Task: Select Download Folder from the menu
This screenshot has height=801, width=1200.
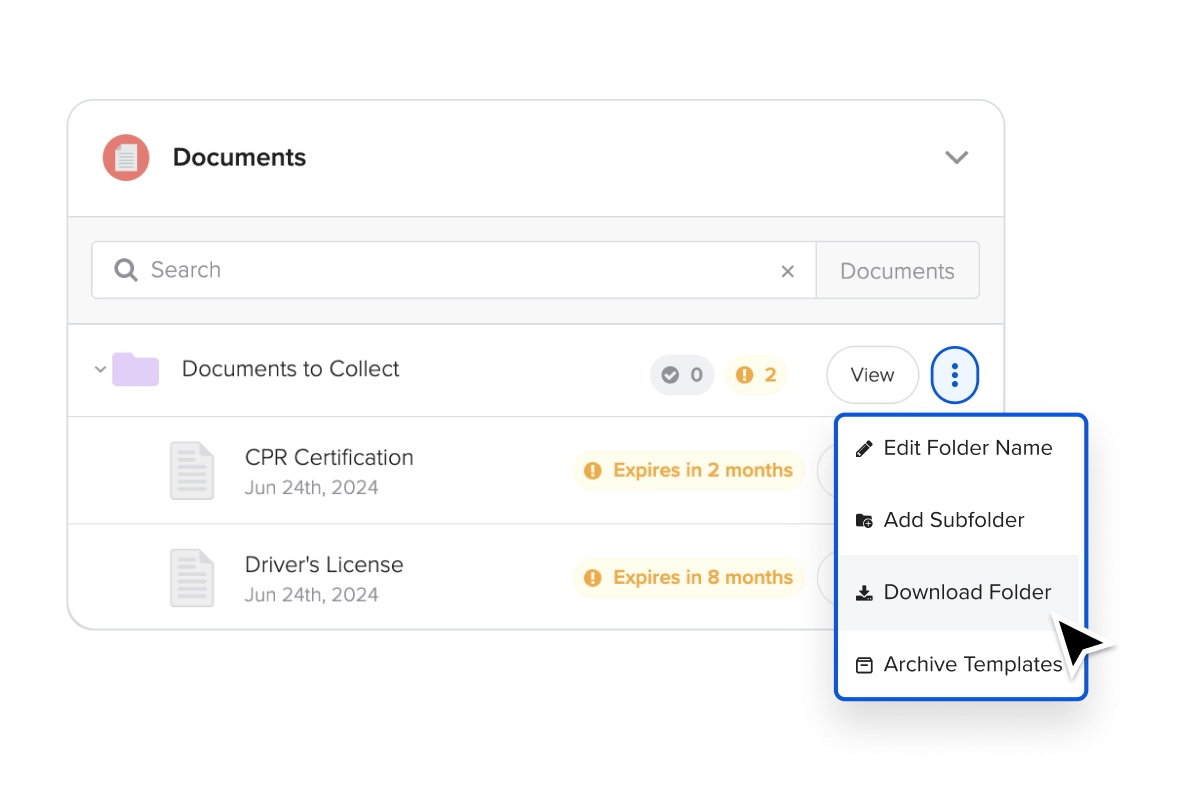Action: point(966,593)
